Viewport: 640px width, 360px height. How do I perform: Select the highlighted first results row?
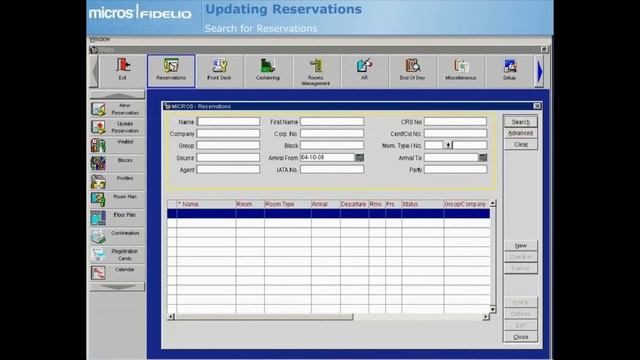[329, 213]
